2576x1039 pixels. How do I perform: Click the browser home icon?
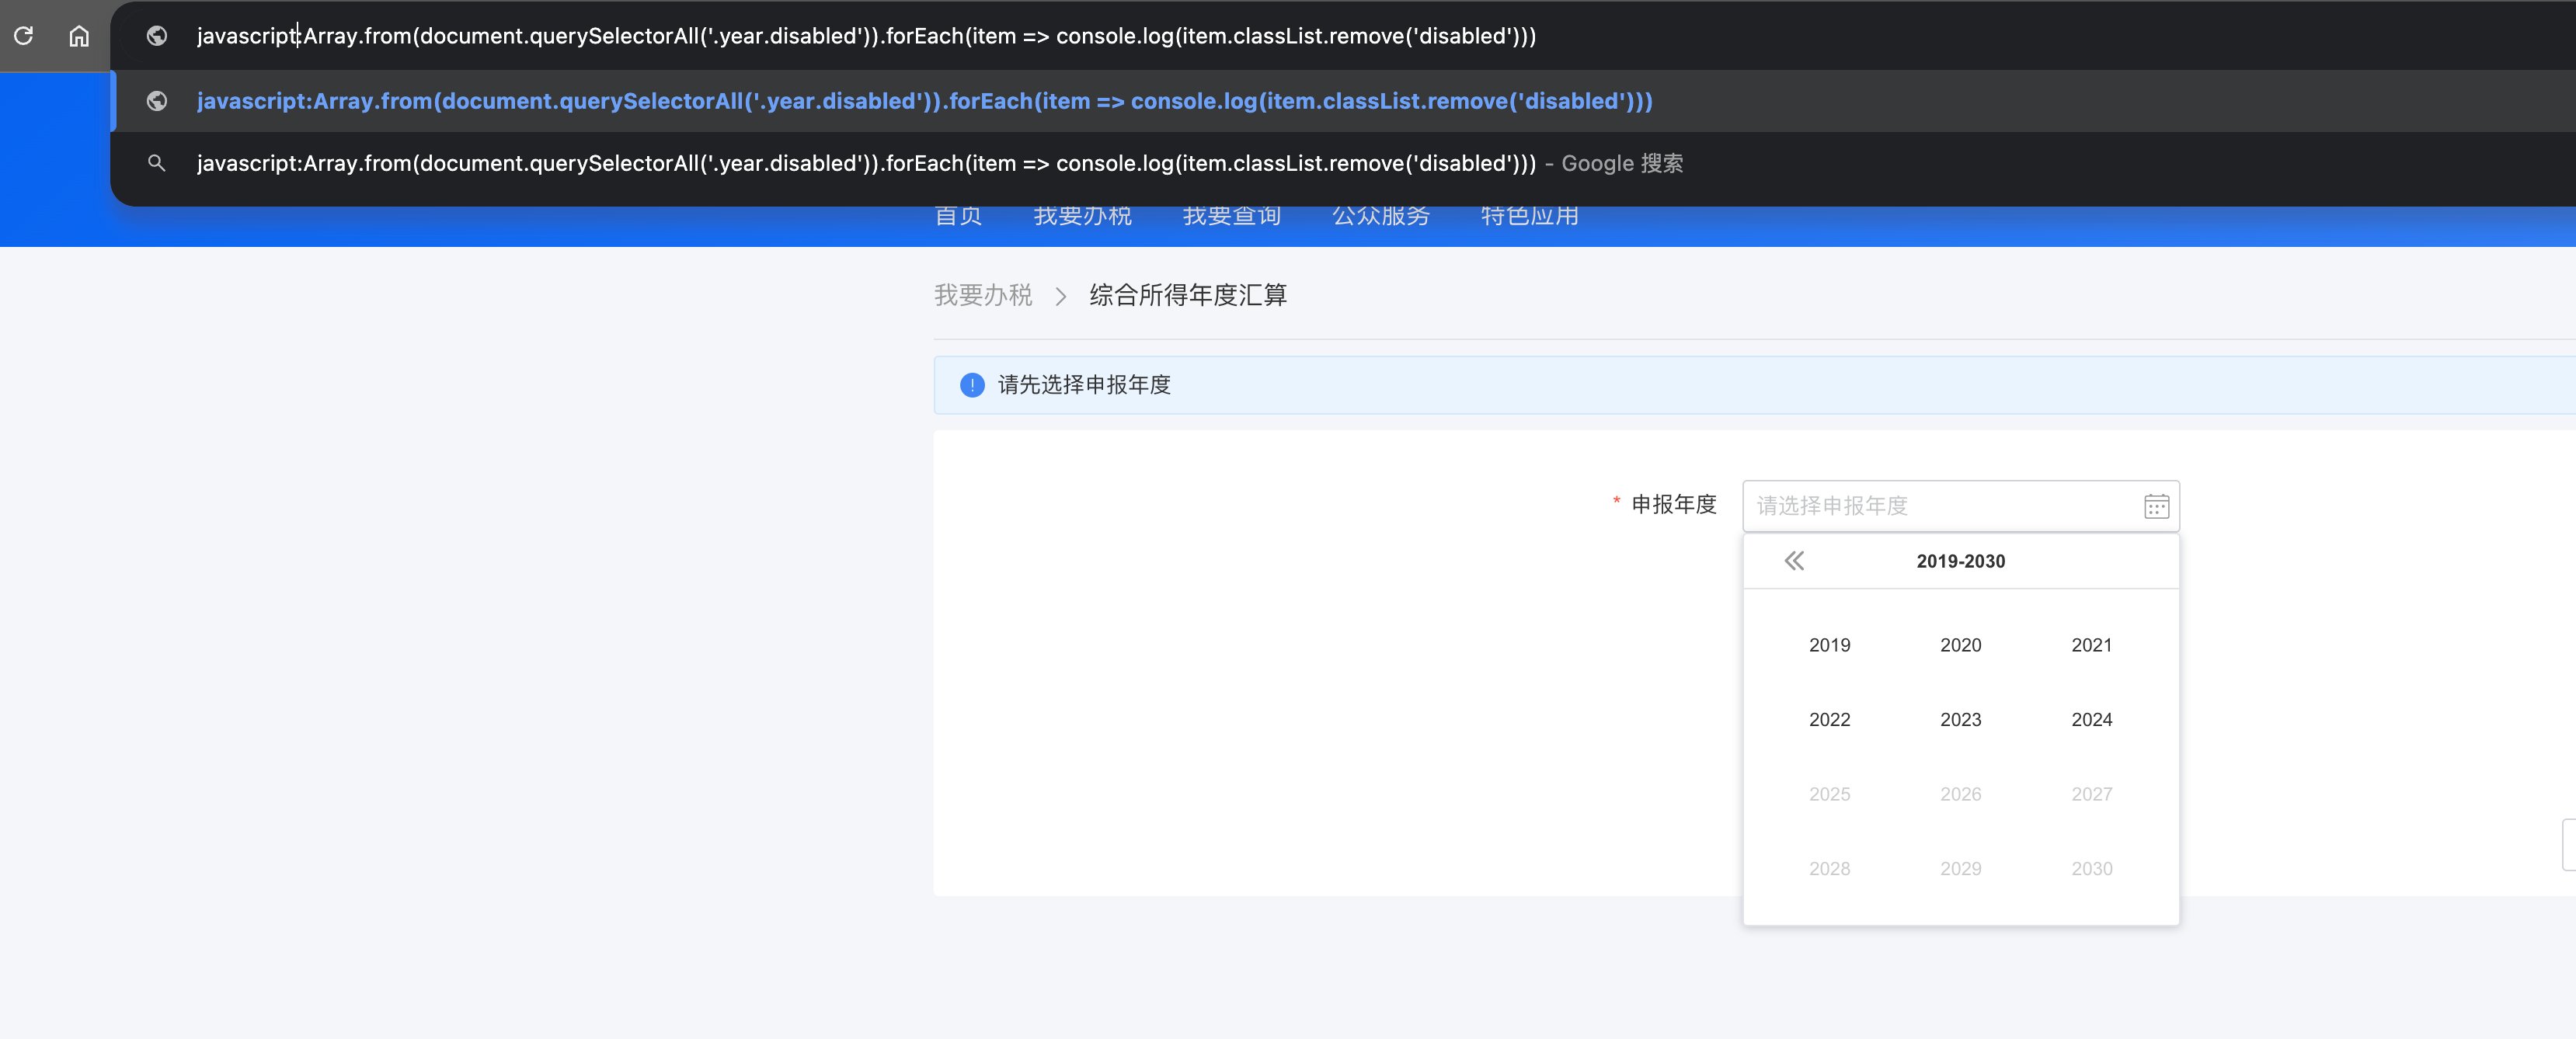click(79, 35)
